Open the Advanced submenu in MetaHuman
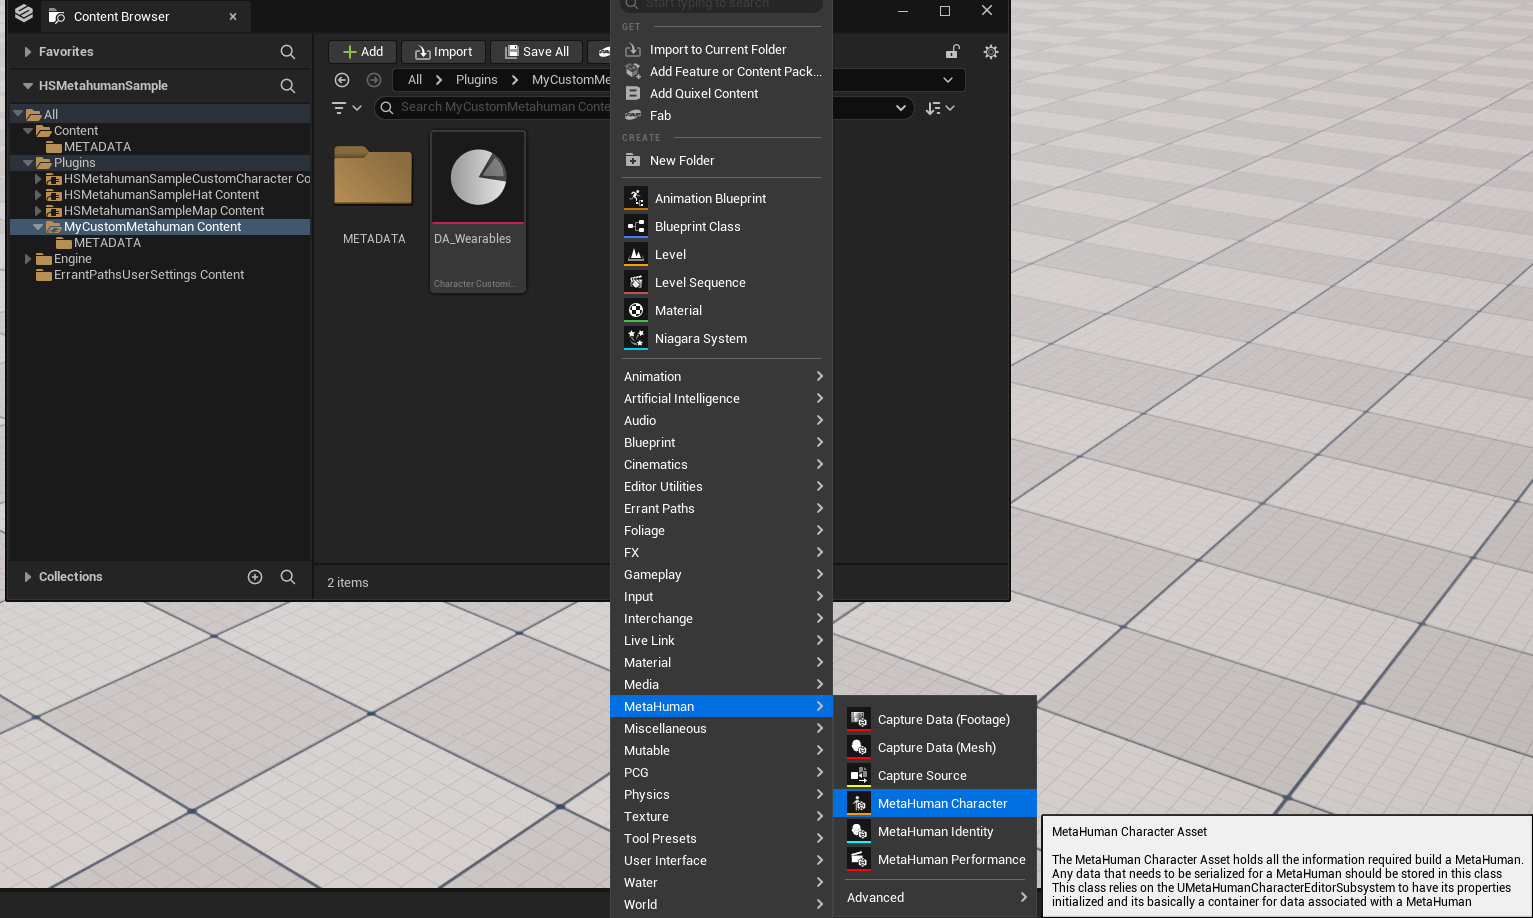The image size is (1533, 918). click(936, 897)
